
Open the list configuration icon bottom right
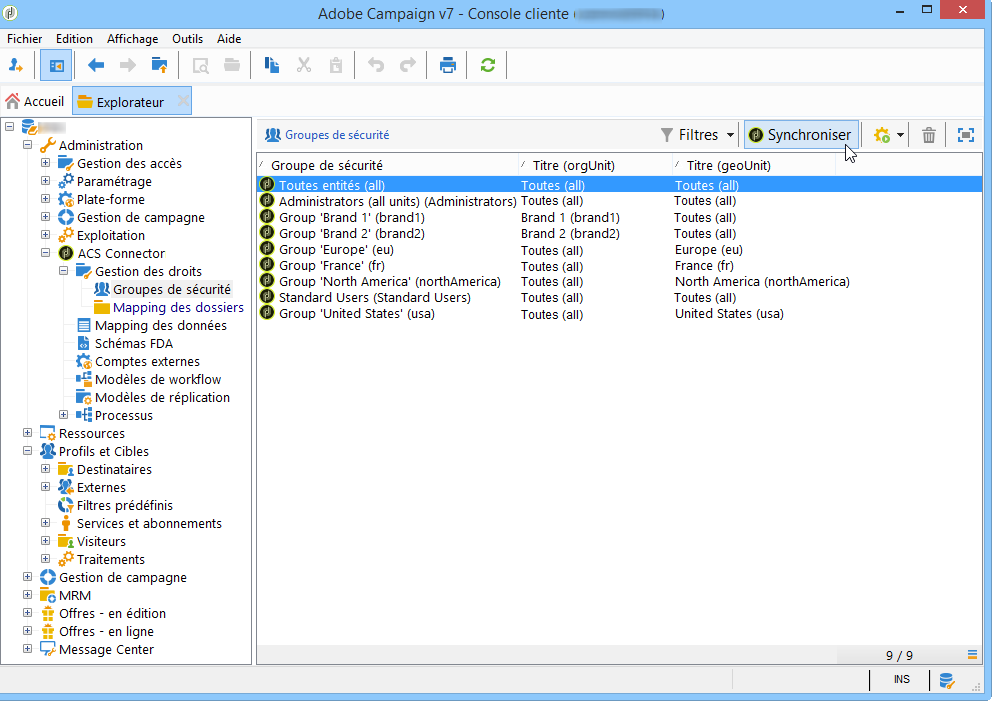coord(972,655)
